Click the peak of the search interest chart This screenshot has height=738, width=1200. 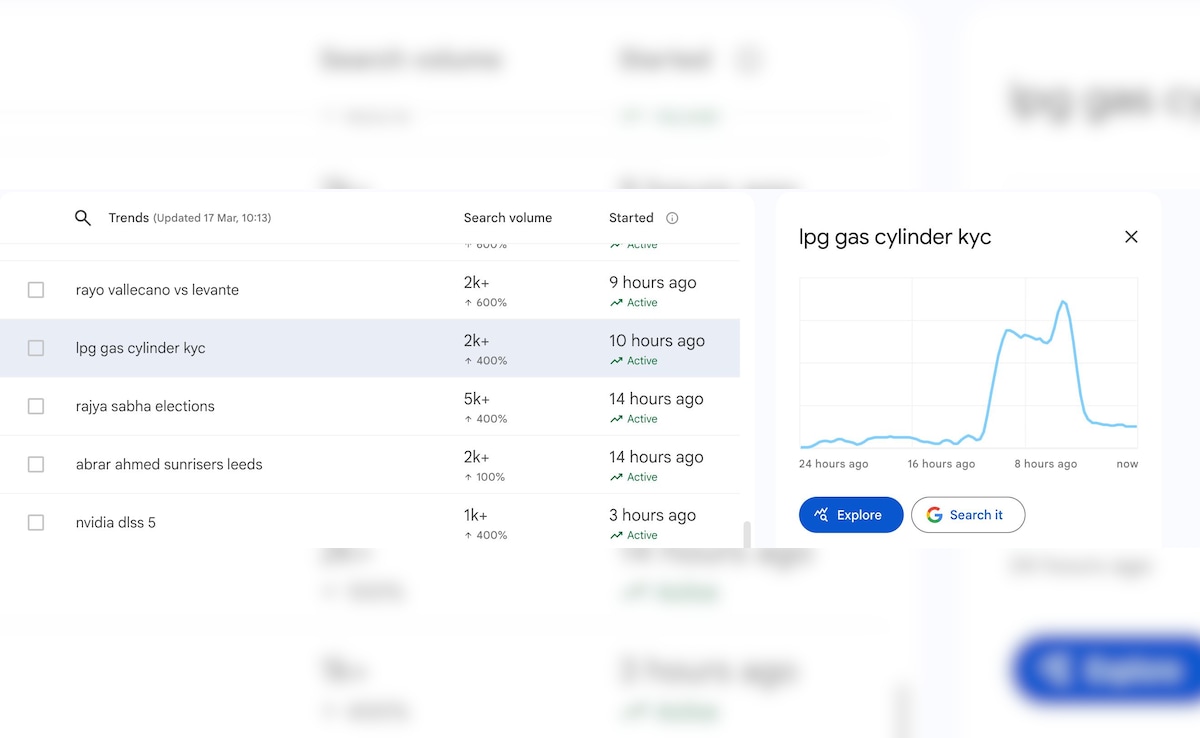pos(1063,301)
